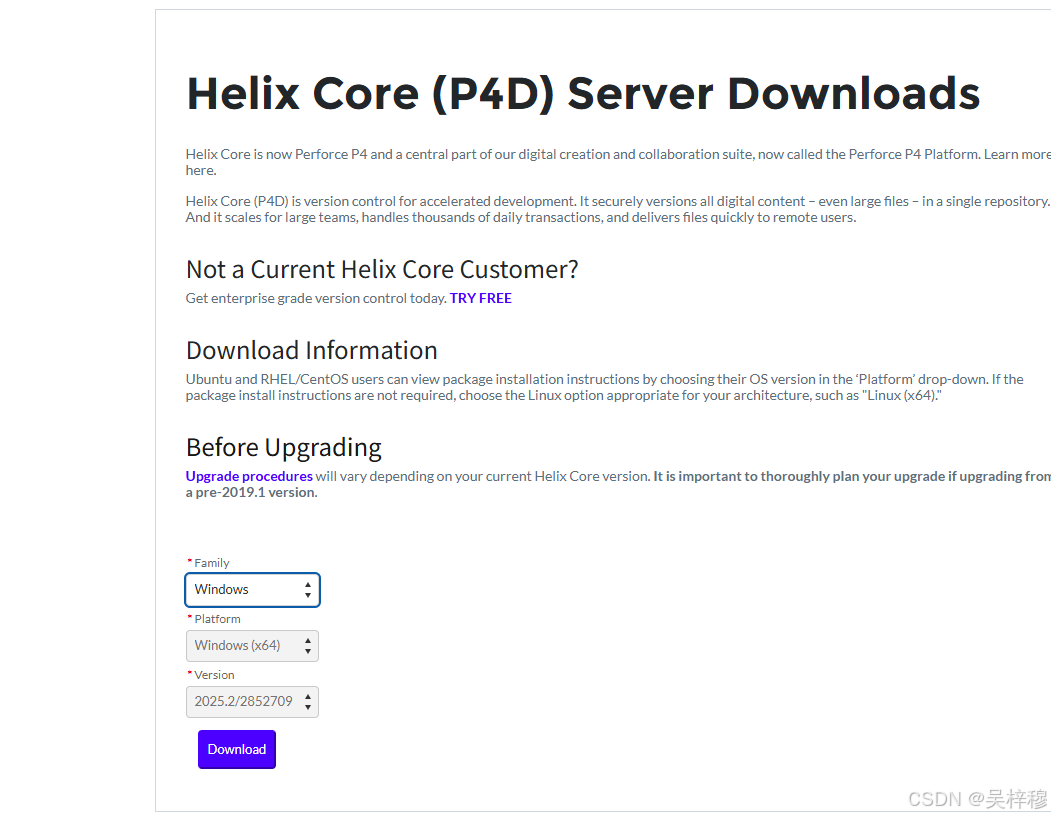The width and height of the screenshot is (1051, 816).
Task: Click the 'Helix Core (P4D) Server Downloads' heading
Action: click(583, 93)
